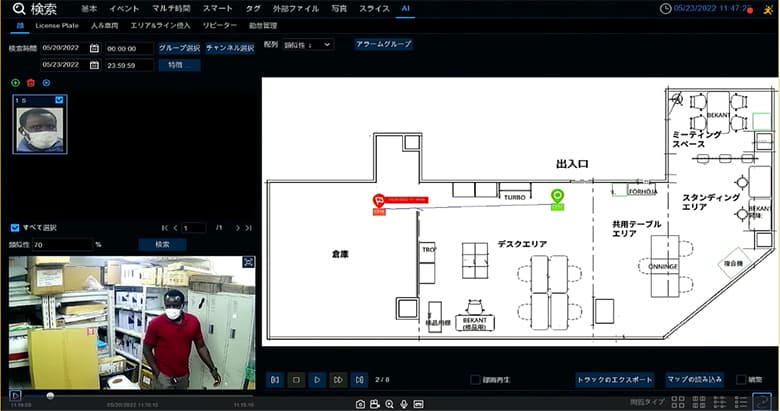Click トラックのエクスポート button

click(614, 380)
